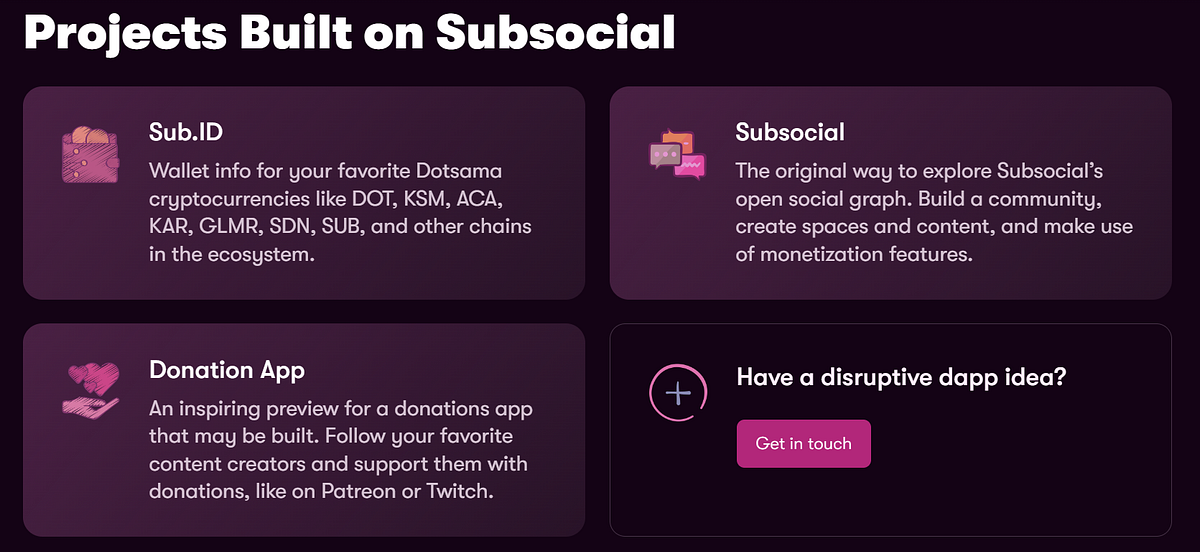
Task: Click "content creators and support them with" line in Donation App card
Action: pos(338,464)
